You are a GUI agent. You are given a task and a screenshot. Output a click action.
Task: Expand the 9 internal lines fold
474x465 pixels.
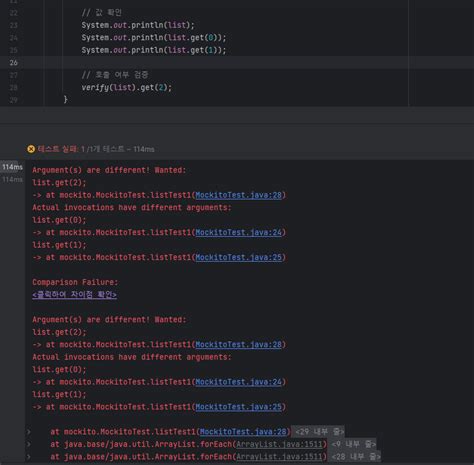(353, 444)
